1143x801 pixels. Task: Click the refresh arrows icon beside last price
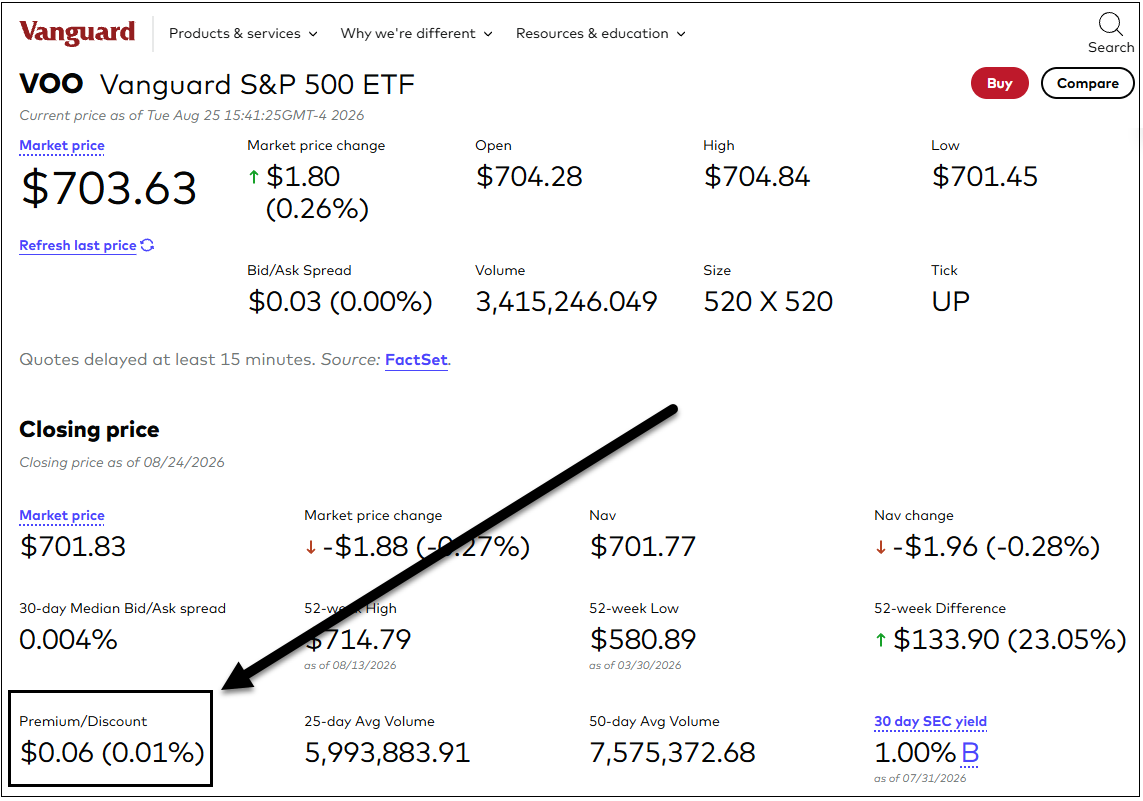point(147,245)
